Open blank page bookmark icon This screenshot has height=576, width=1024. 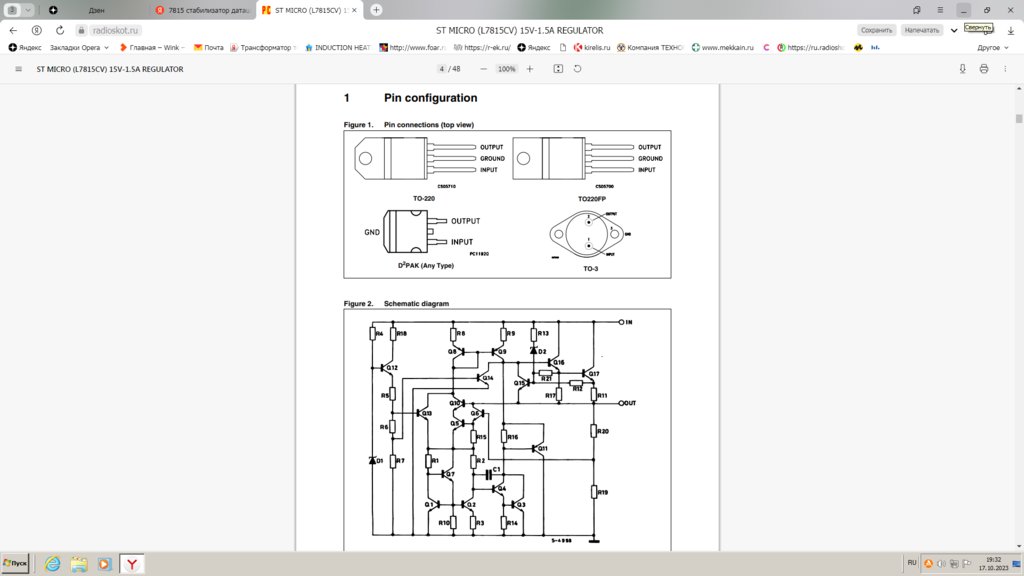pyautogui.click(x=563, y=47)
